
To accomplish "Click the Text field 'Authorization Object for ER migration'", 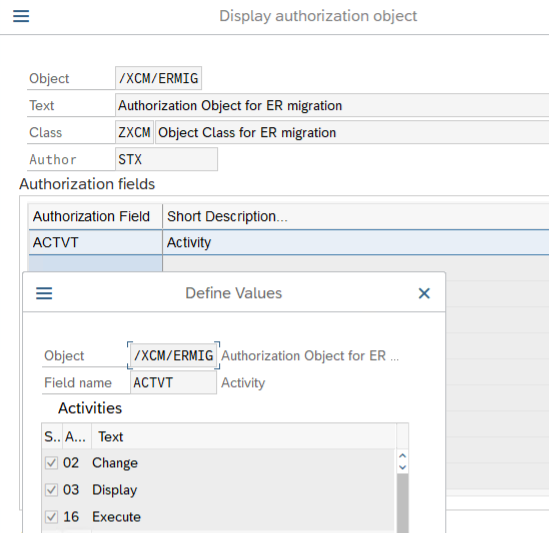I will pyautogui.click(x=332, y=105).
